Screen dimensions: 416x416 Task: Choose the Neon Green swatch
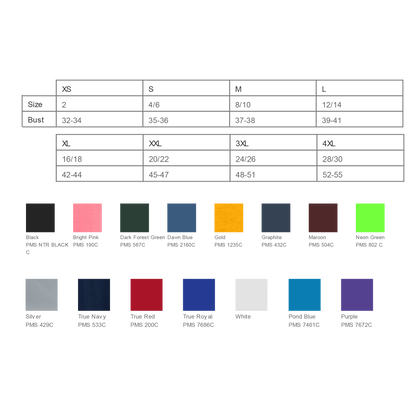(x=370, y=218)
